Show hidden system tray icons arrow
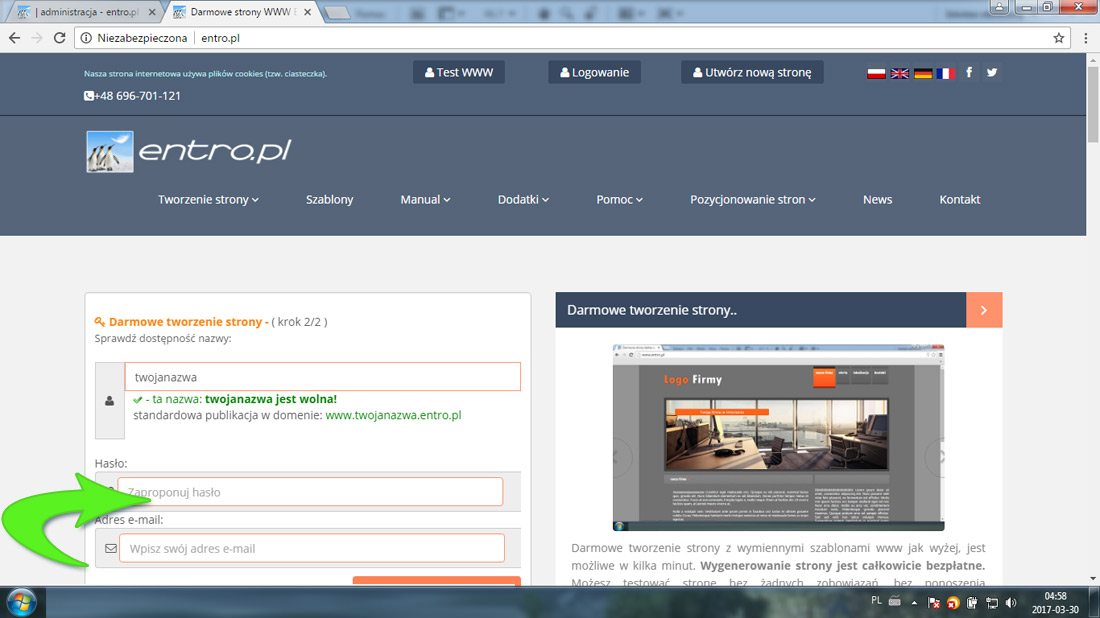Image resolution: width=1100 pixels, height=618 pixels. pyautogui.click(x=914, y=603)
